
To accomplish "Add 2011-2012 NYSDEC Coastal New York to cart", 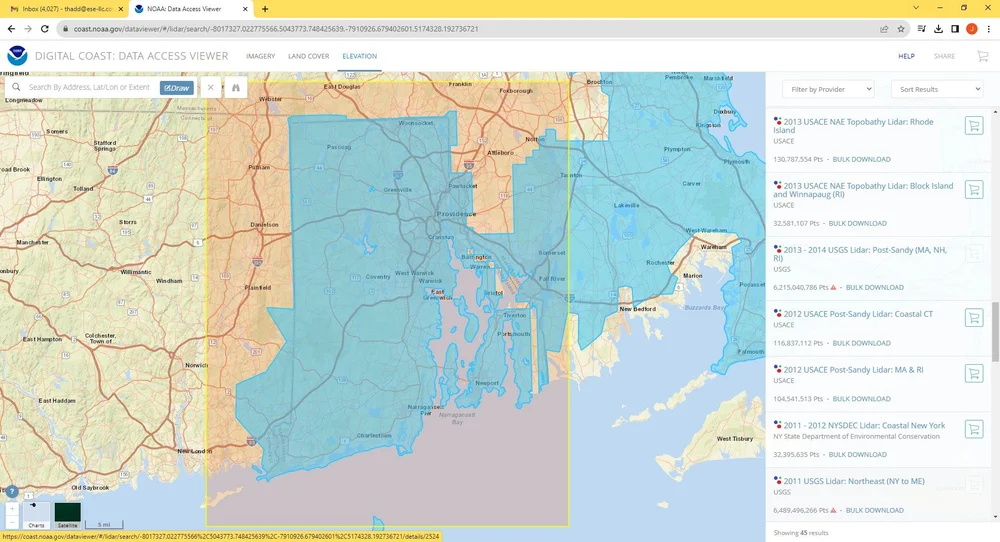I will (x=974, y=429).
